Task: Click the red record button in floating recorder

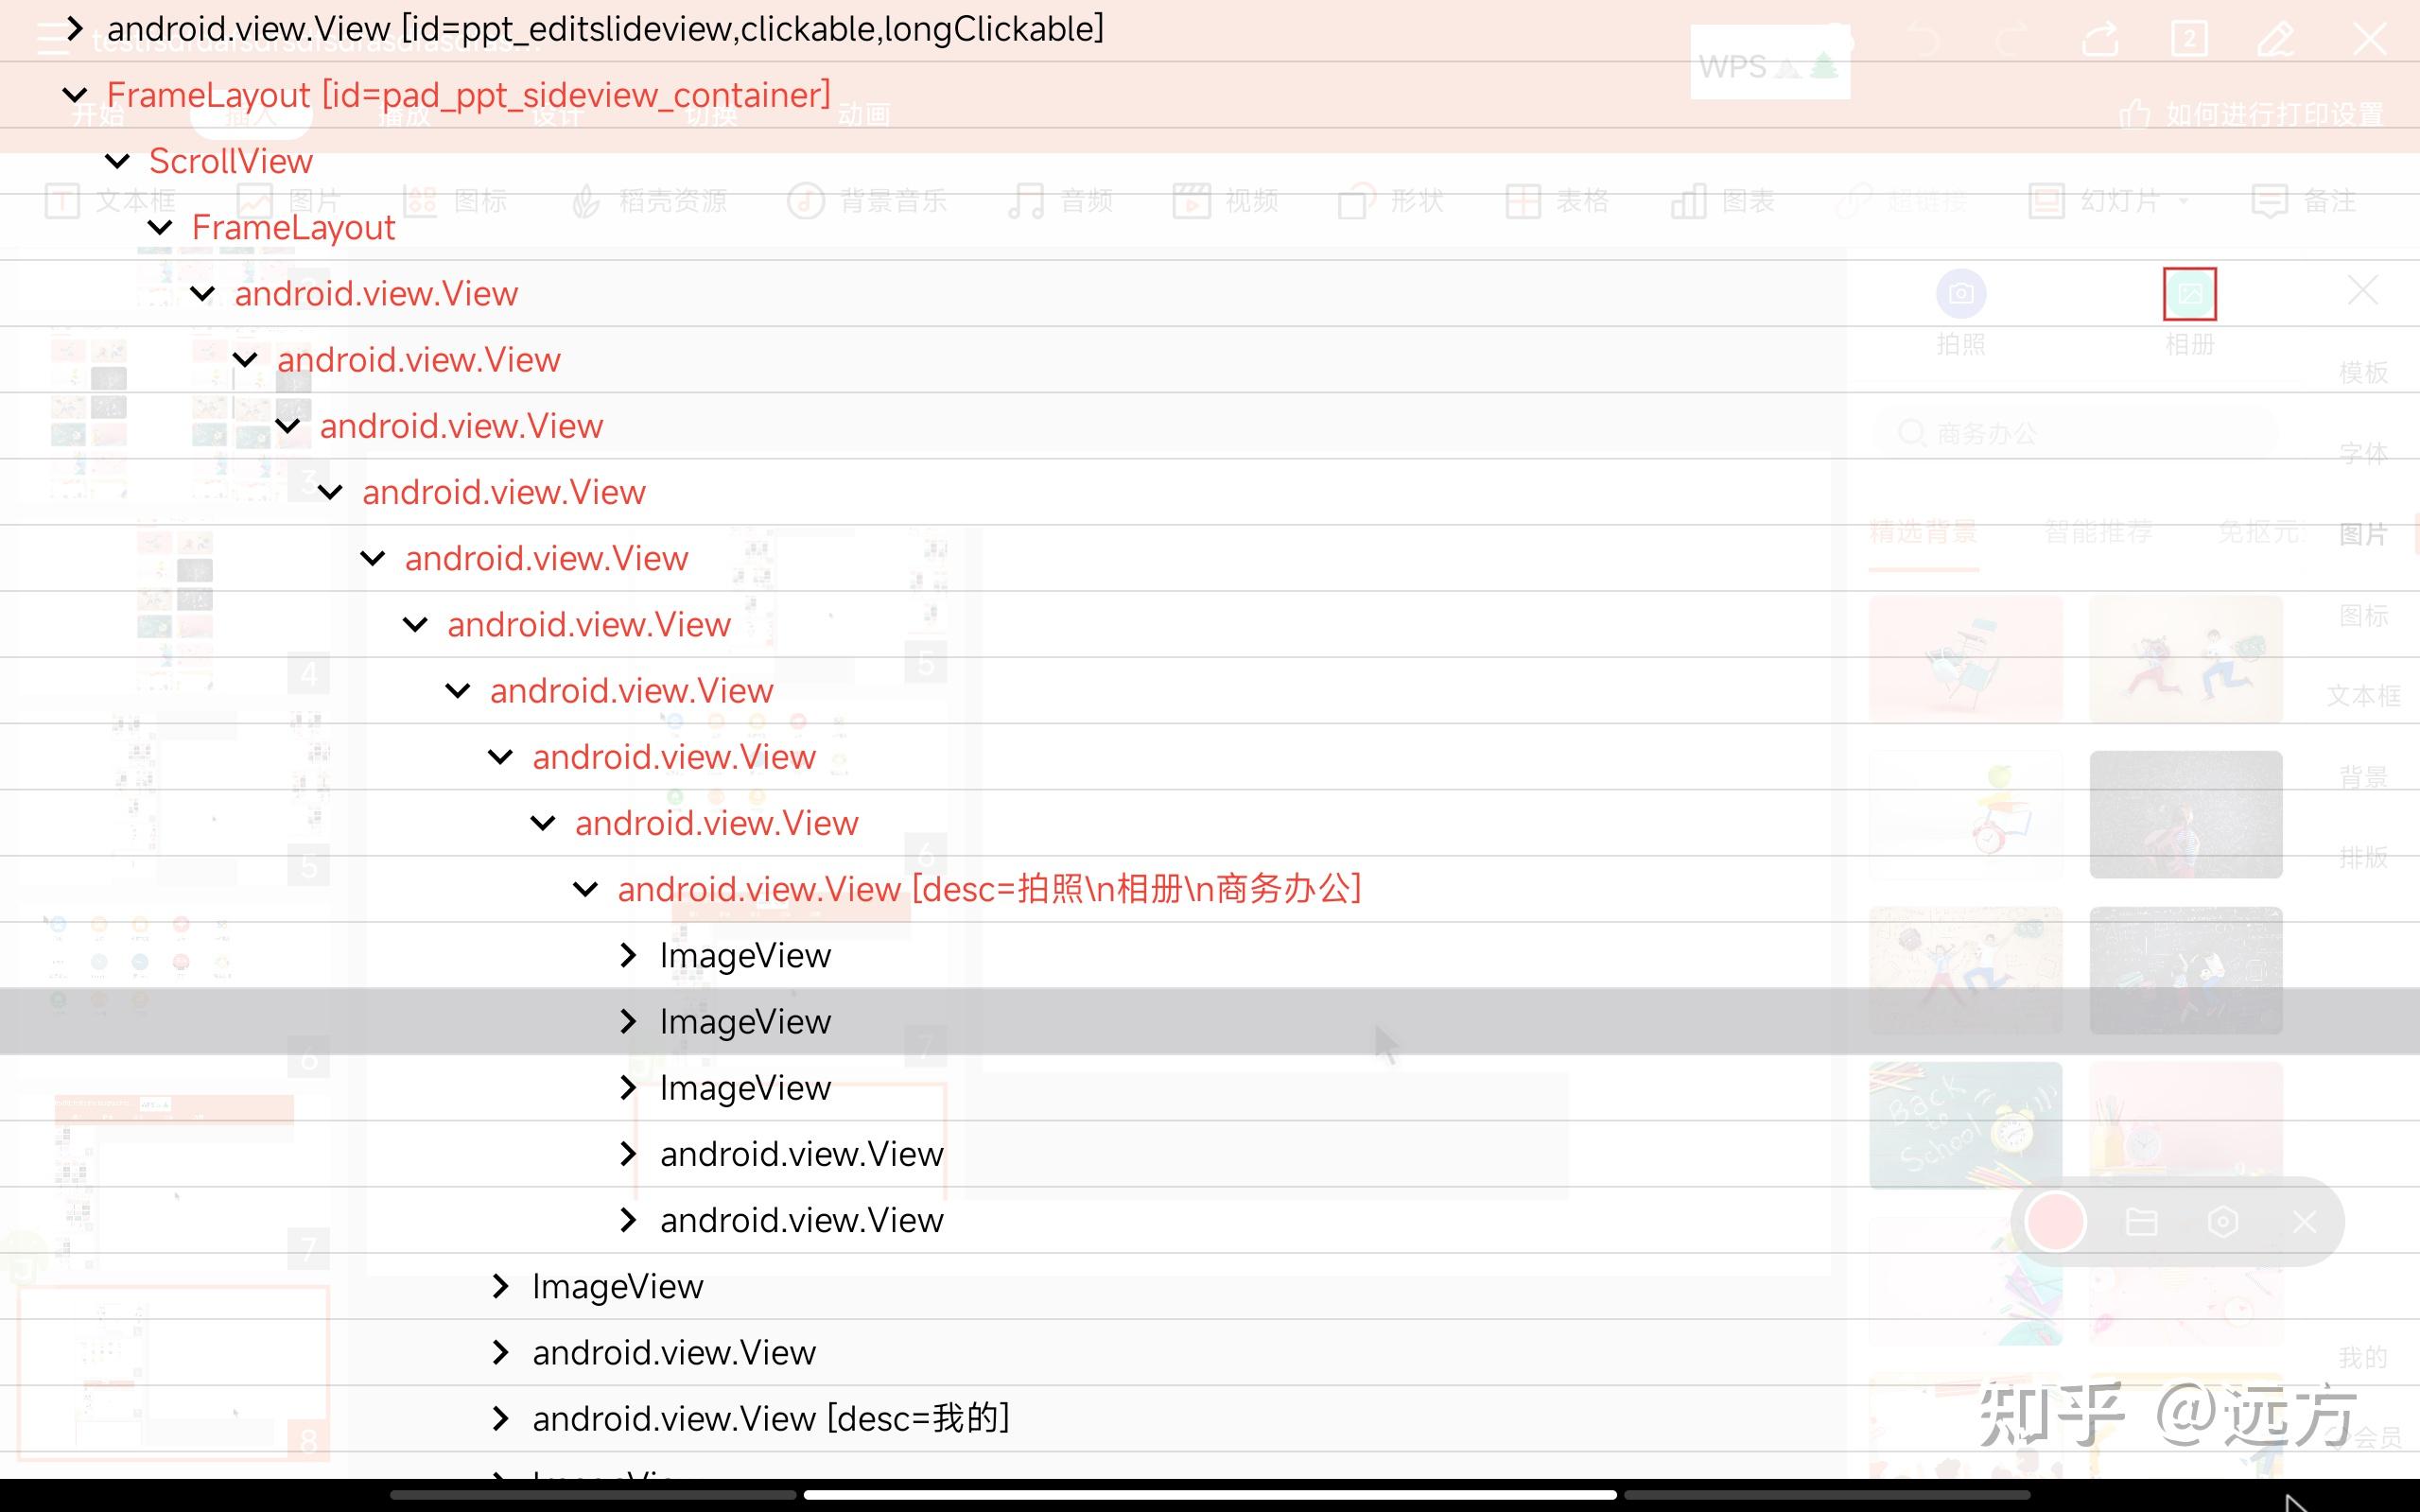Action: [x=2055, y=1221]
